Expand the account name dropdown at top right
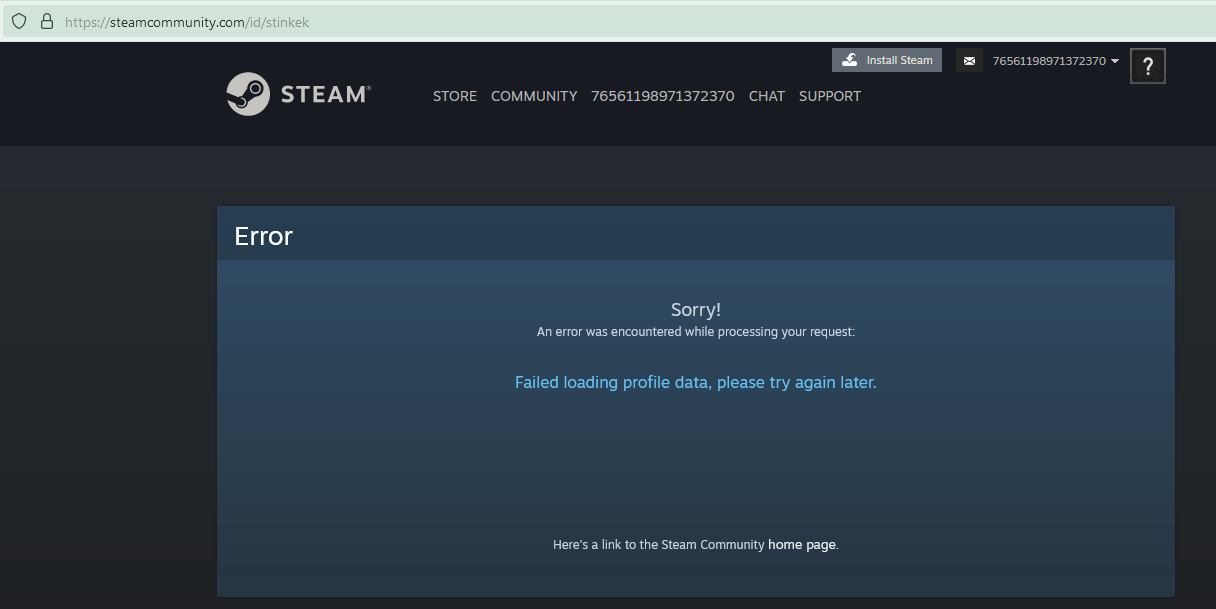The width and height of the screenshot is (1216, 609). pyautogui.click(x=1056, y=61)
